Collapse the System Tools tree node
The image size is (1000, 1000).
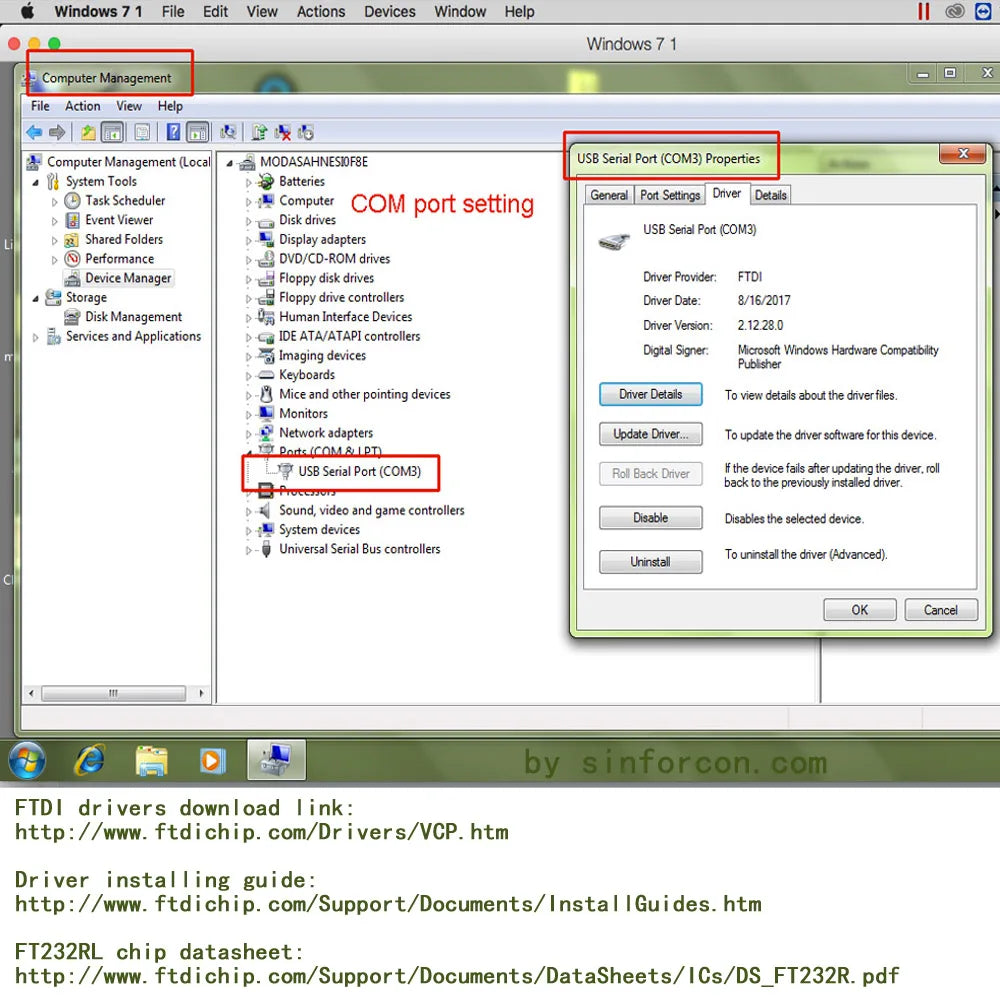(36, 182)
